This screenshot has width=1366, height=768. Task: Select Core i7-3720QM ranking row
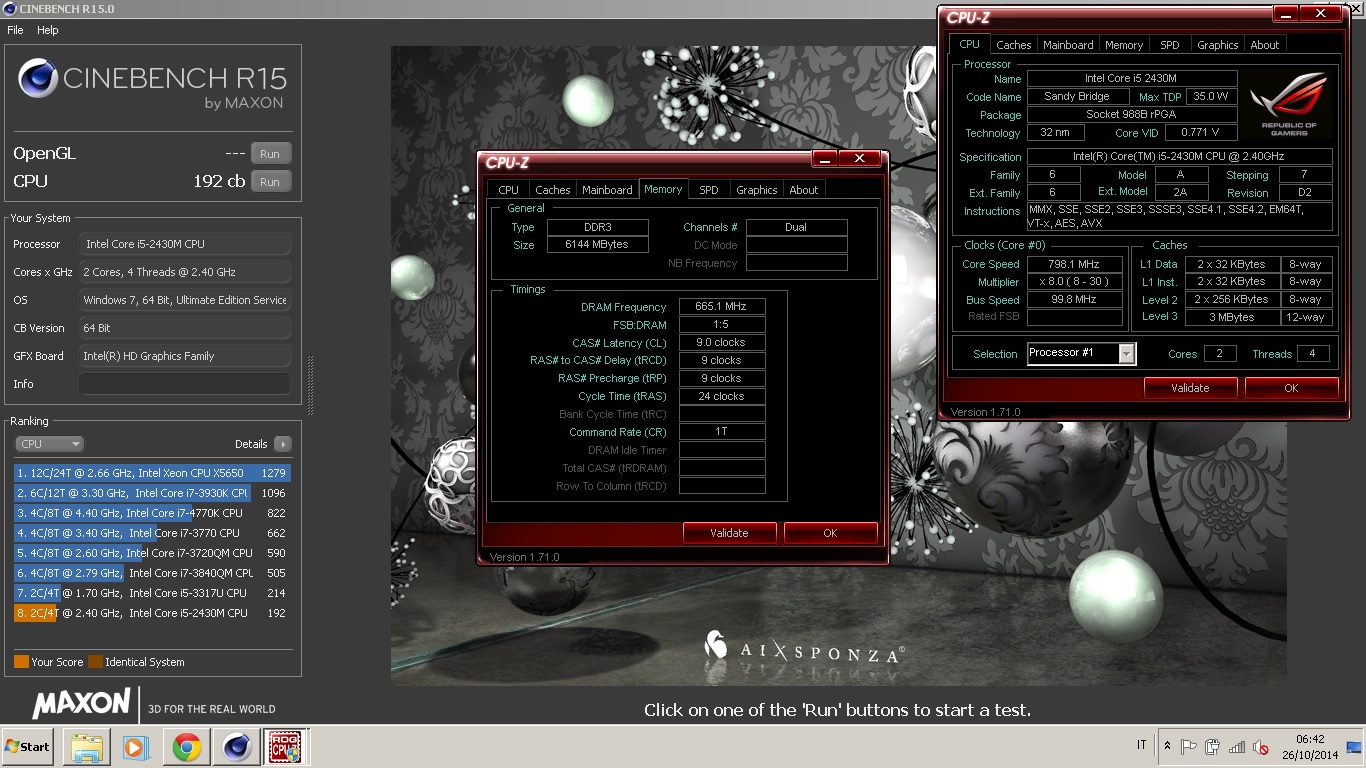pyautogui.click(x=152, y=553)
